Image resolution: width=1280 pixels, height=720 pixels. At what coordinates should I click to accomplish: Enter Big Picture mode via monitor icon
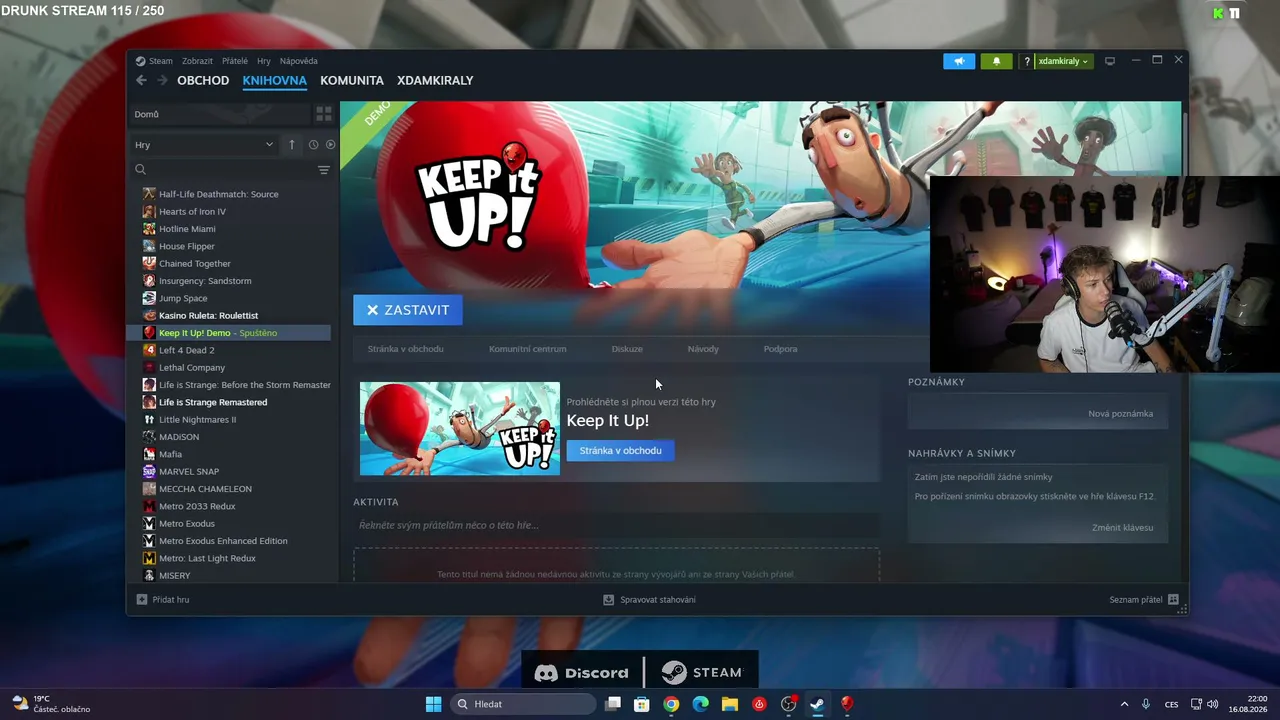pyautogui.click(x=1110, y=61)
